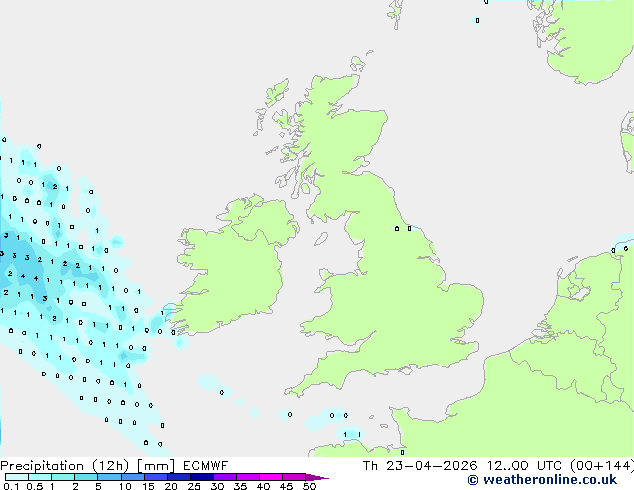Click the "(00+144)" forecast offset text
The width and height of the screenshot is (634, 490).
602,466
